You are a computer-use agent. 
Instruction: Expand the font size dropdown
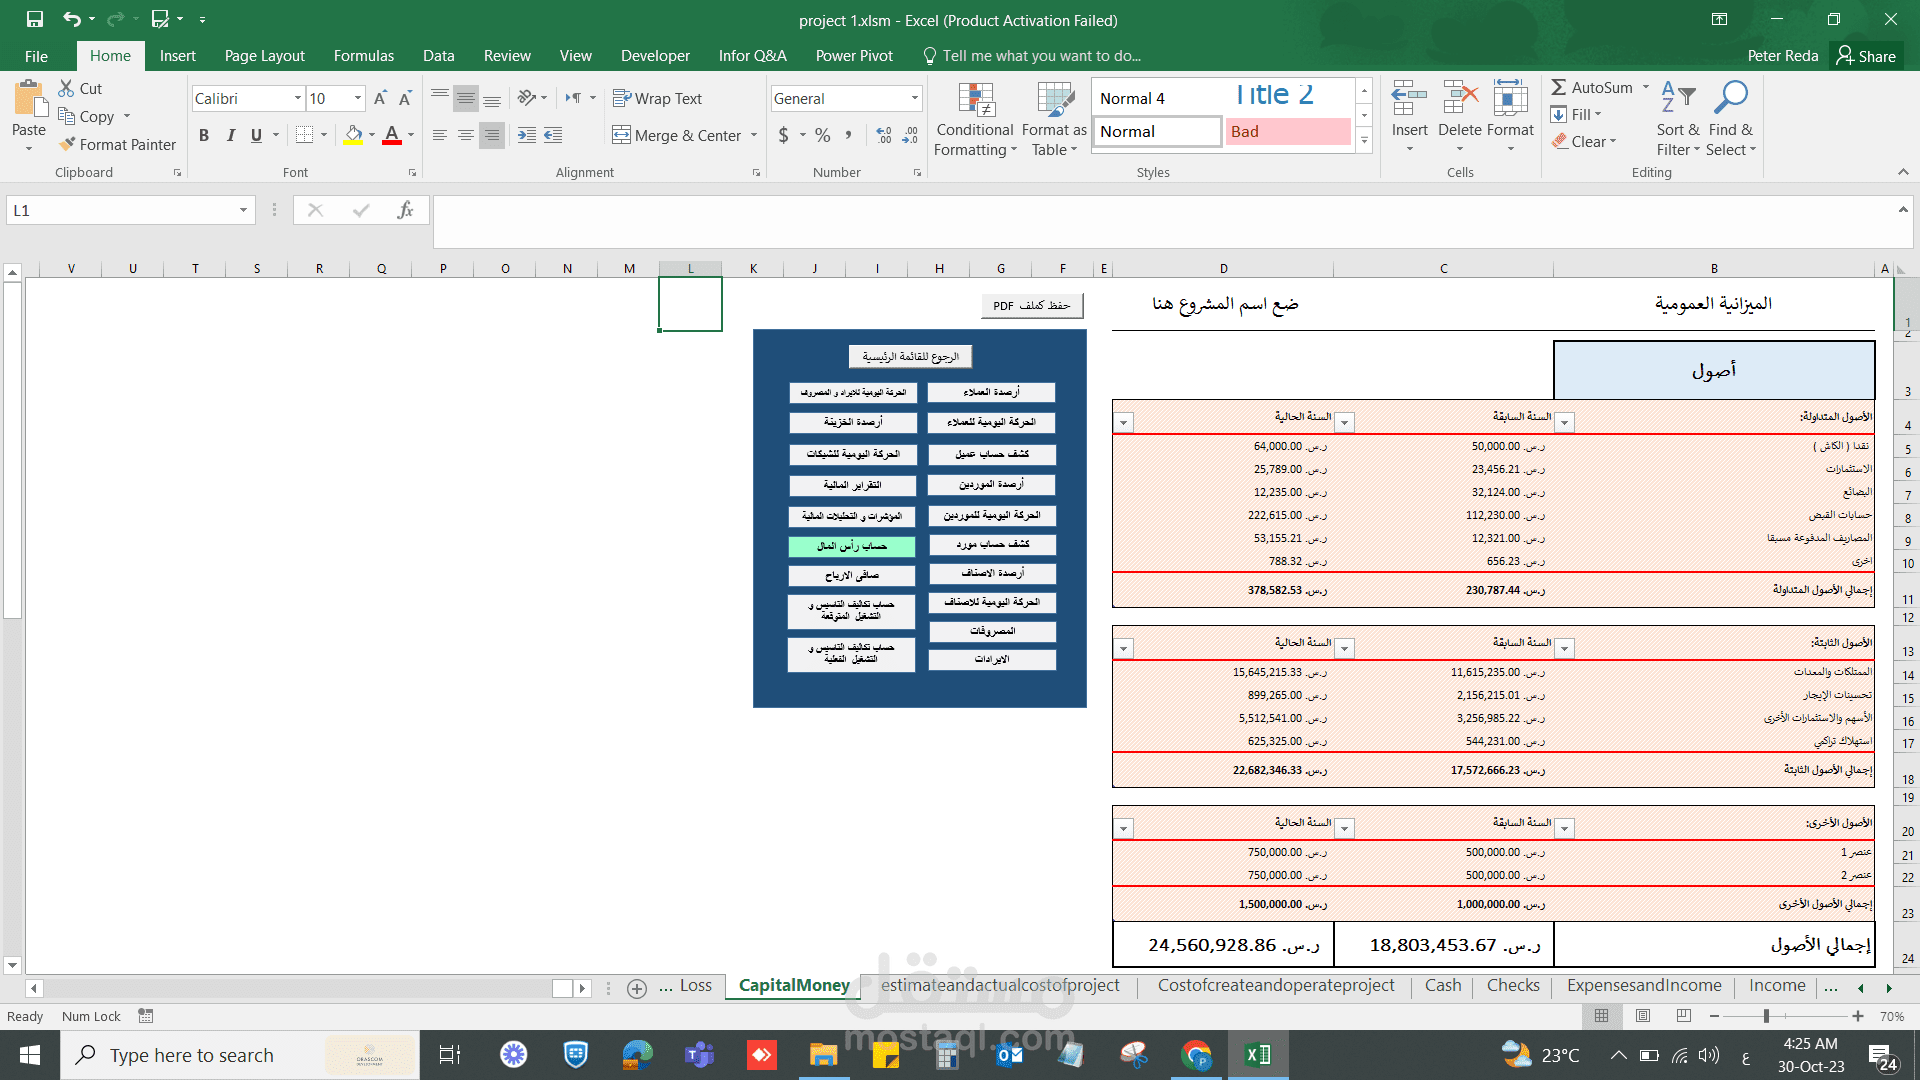coord(357,98)
